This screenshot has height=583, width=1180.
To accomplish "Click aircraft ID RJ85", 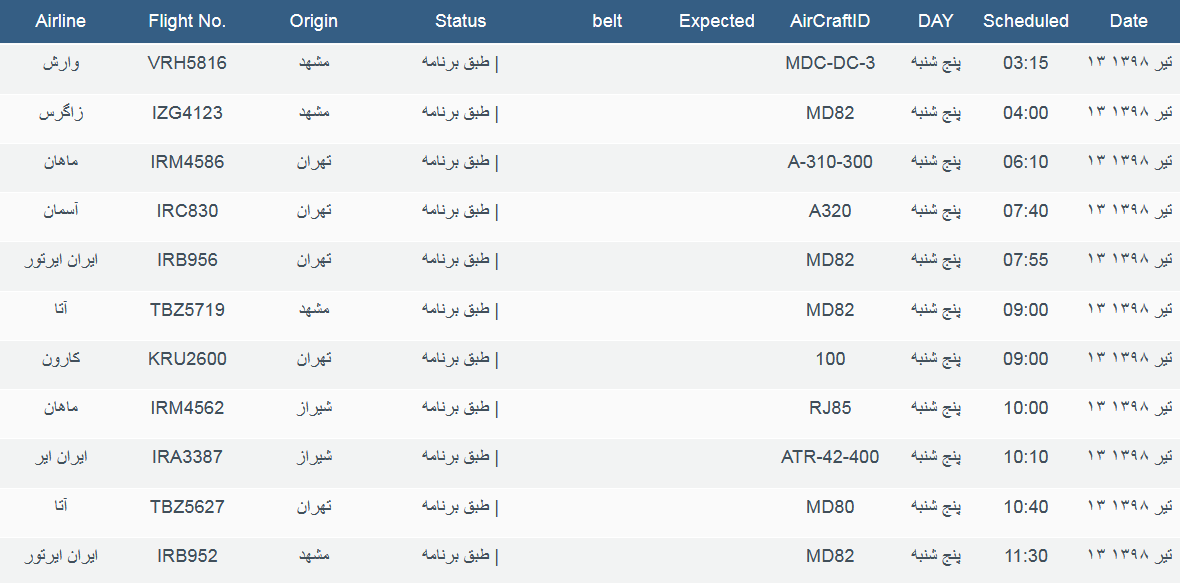I will (830, 408).
